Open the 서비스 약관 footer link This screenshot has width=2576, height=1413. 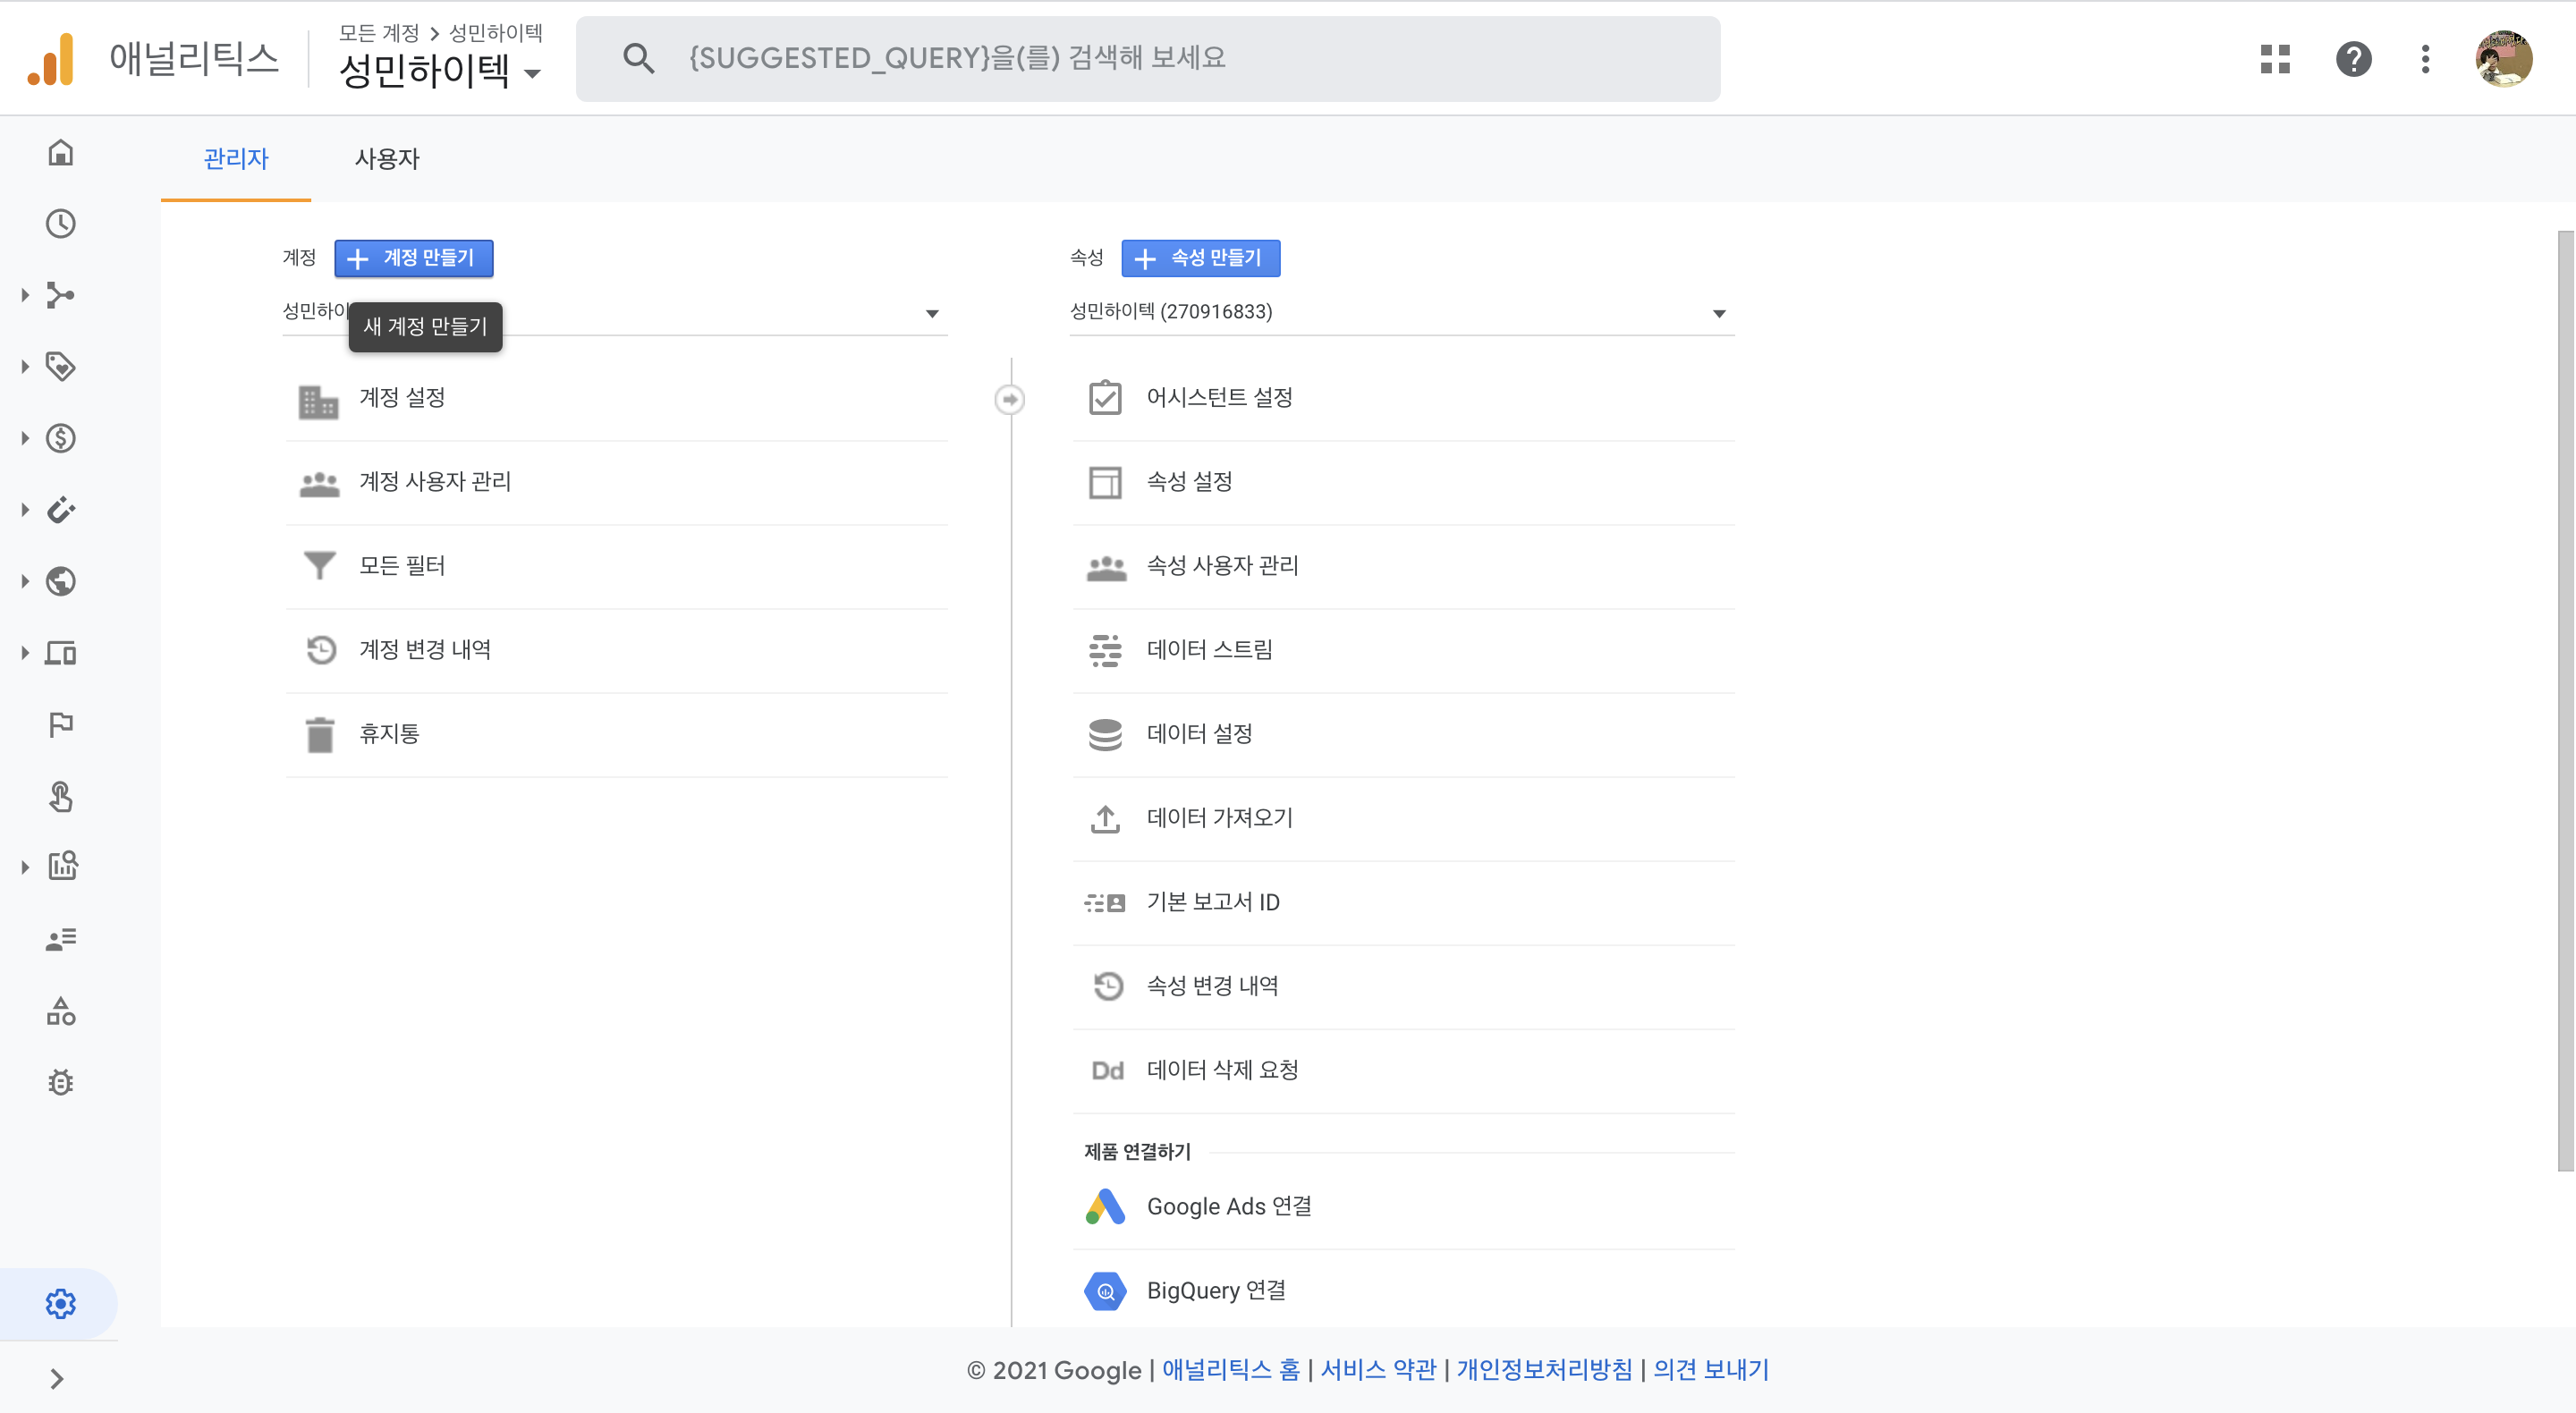[x=1378, y=1369]
